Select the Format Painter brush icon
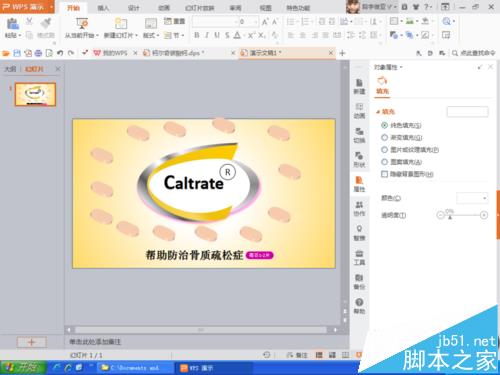Screen dimensions: 500x375 pyautogui.click(x=46, y=23)
